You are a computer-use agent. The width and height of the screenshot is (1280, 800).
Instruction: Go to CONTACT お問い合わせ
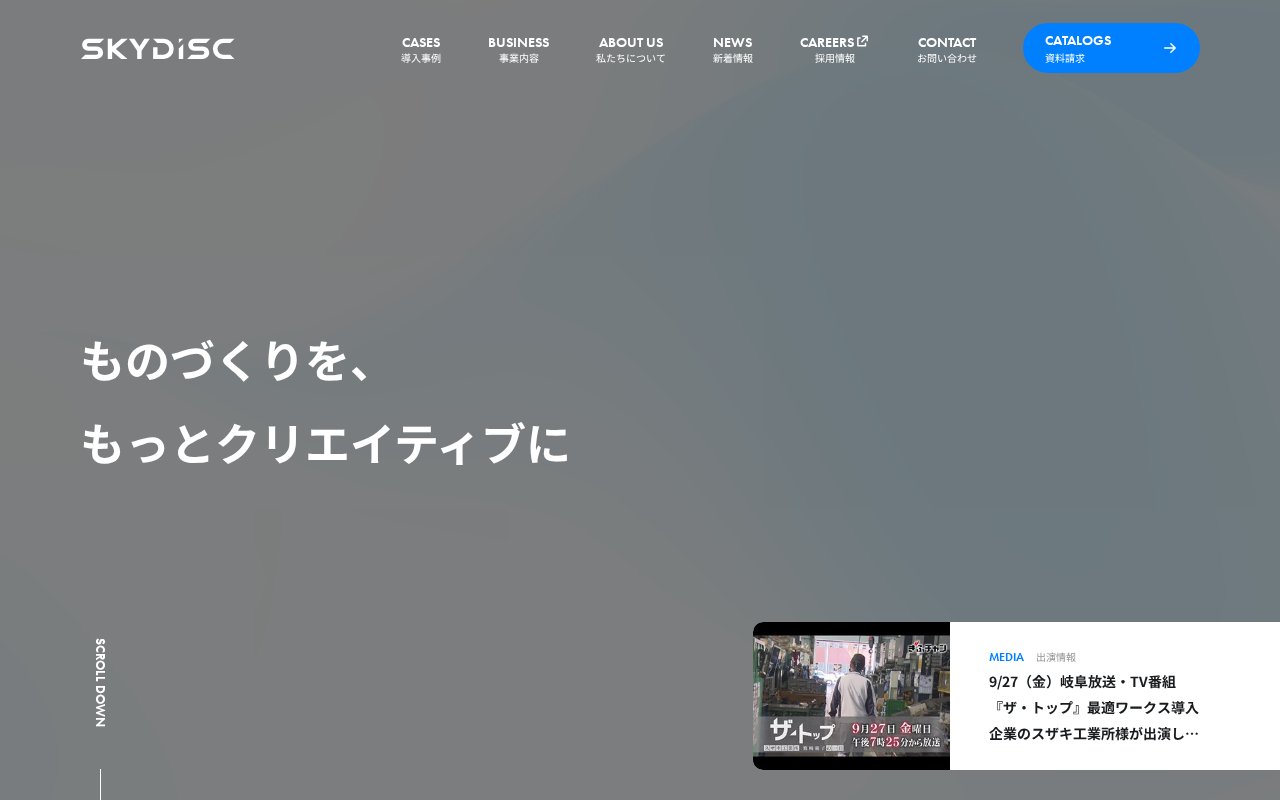pos(947,49)
